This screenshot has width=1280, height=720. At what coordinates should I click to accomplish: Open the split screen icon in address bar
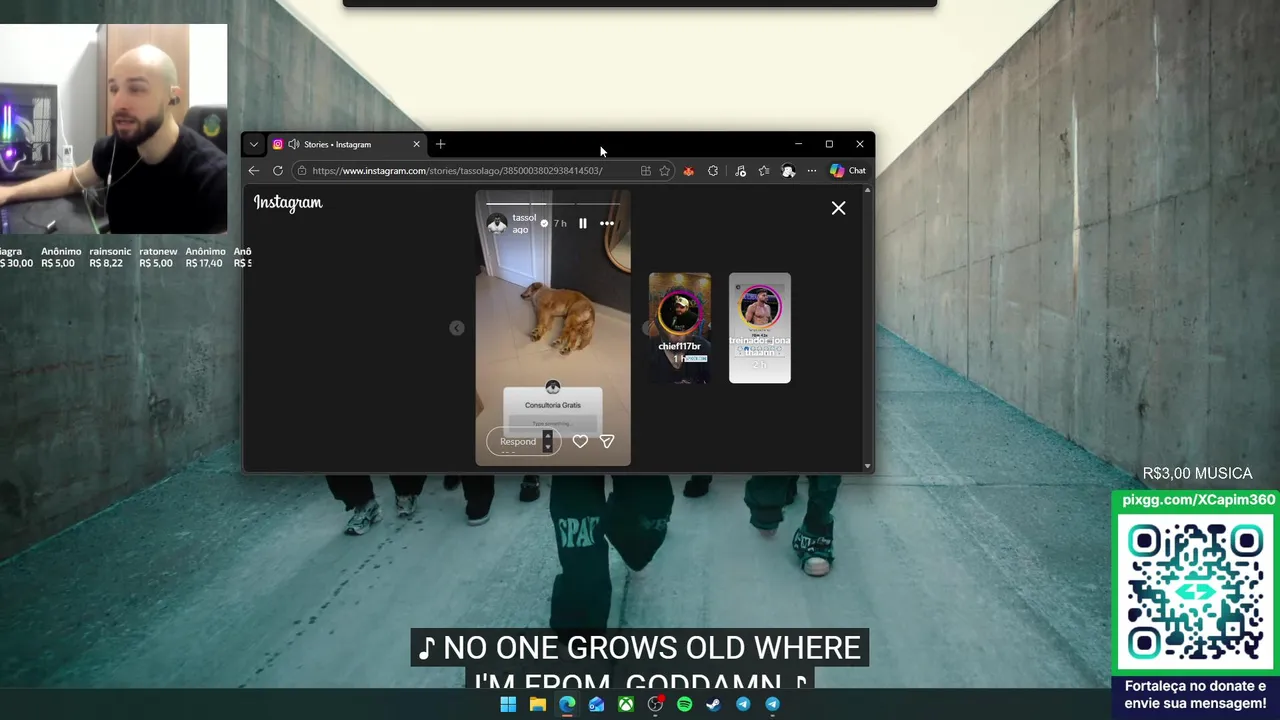(646, 171)
